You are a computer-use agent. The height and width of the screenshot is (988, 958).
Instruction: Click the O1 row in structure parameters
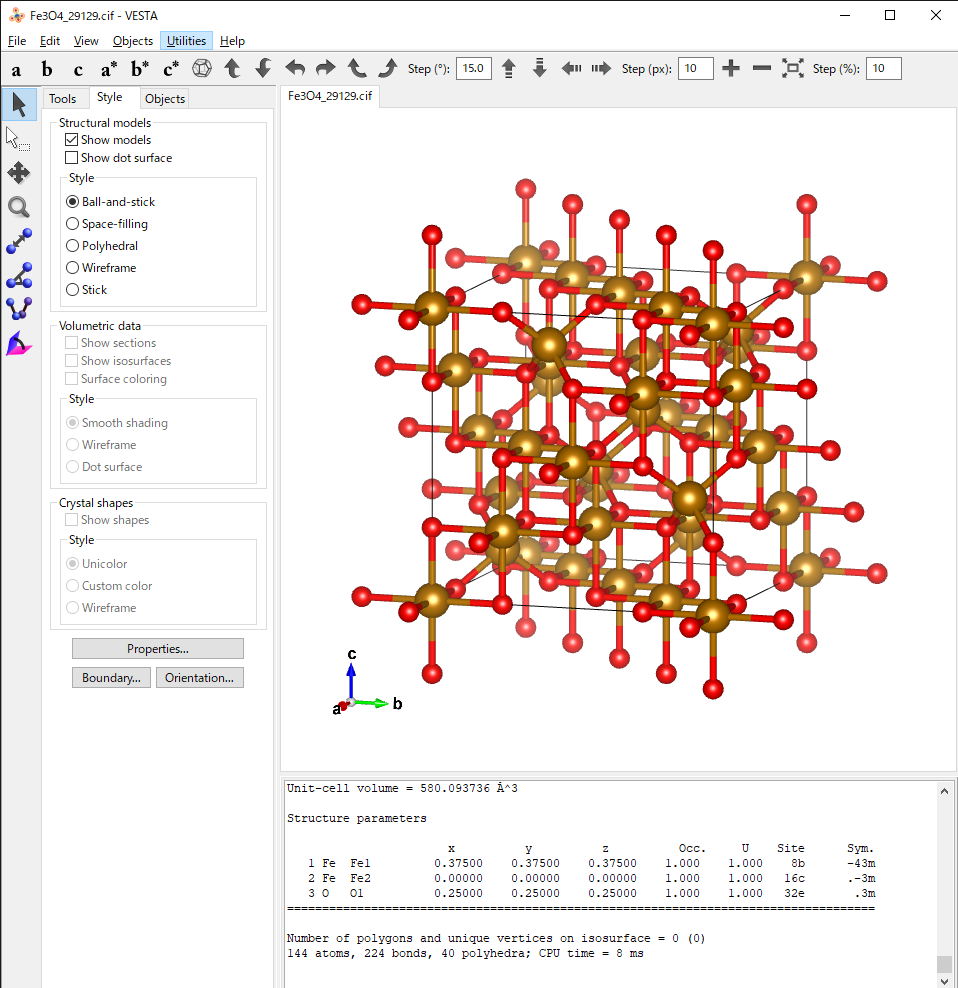(x=591, y=893)
